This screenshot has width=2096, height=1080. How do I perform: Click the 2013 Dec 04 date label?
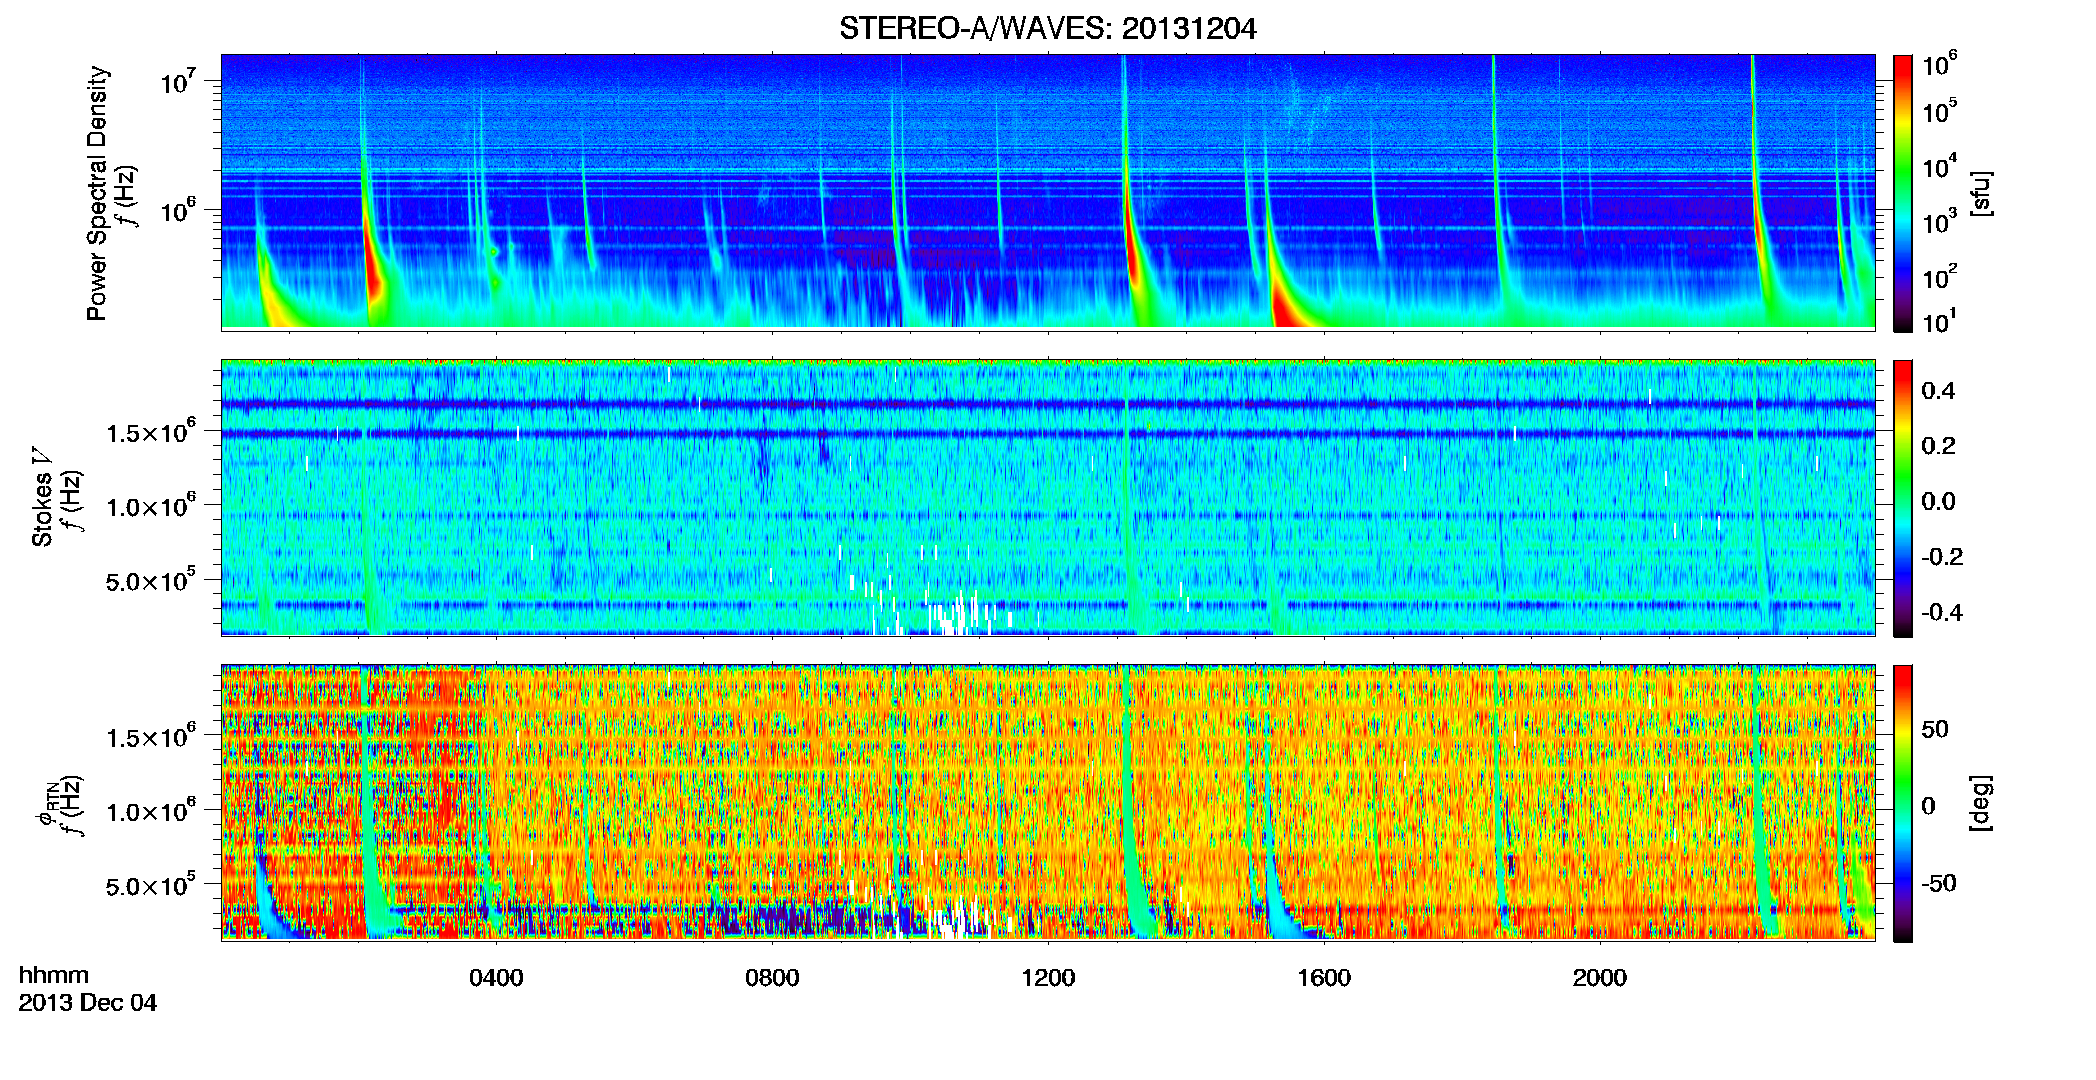click(88, 1003)
